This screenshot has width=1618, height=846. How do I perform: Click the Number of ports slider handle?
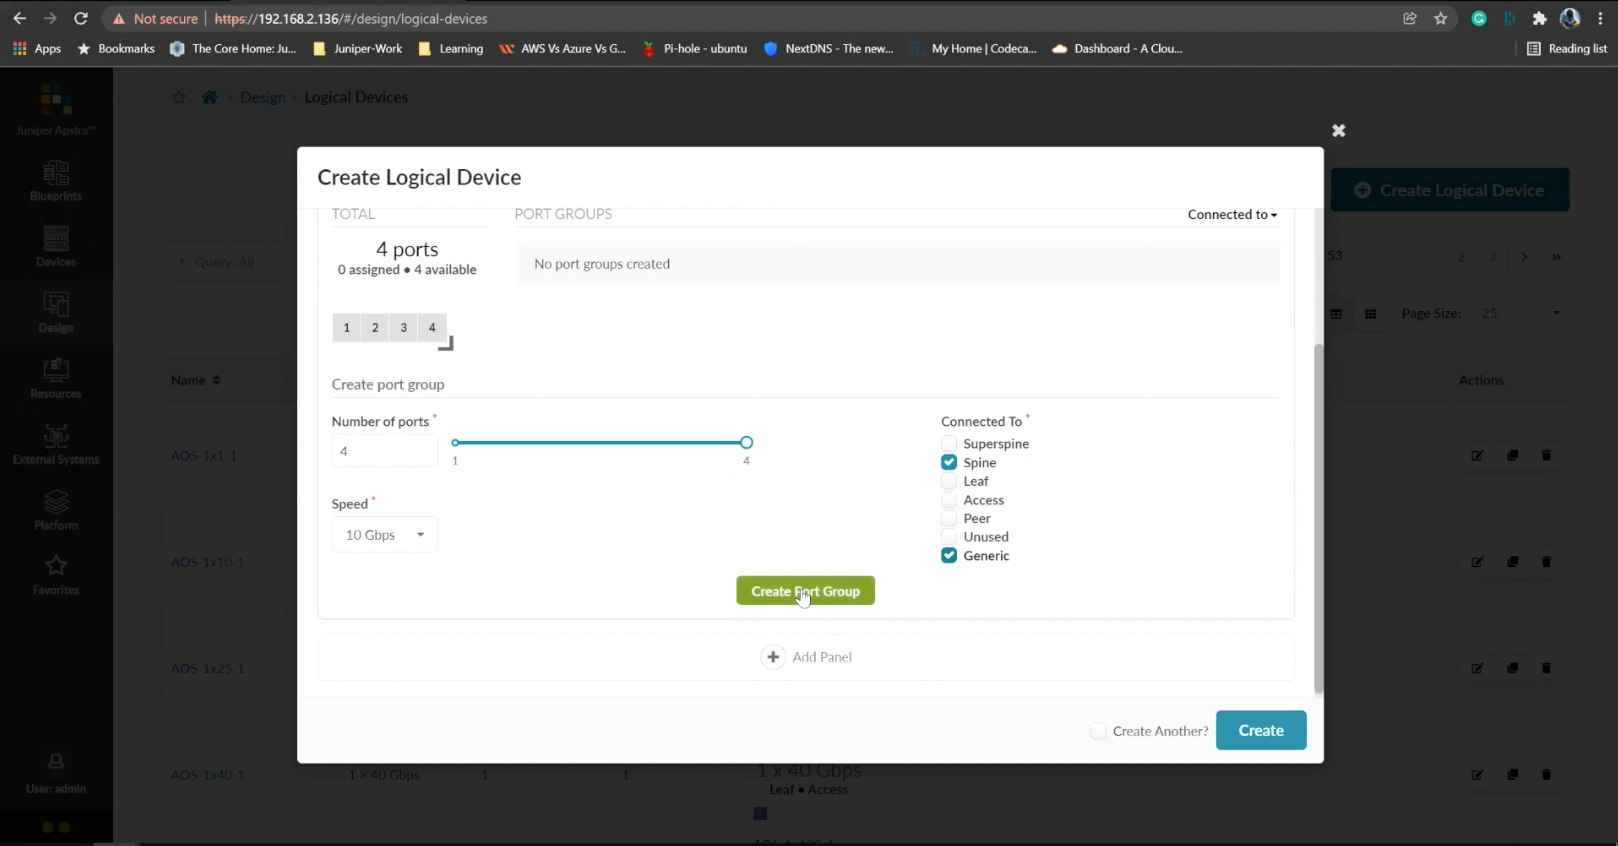747,442
